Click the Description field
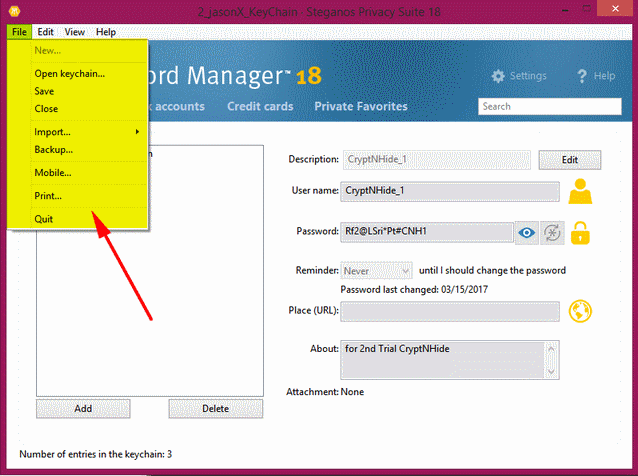 pos(437,159)
